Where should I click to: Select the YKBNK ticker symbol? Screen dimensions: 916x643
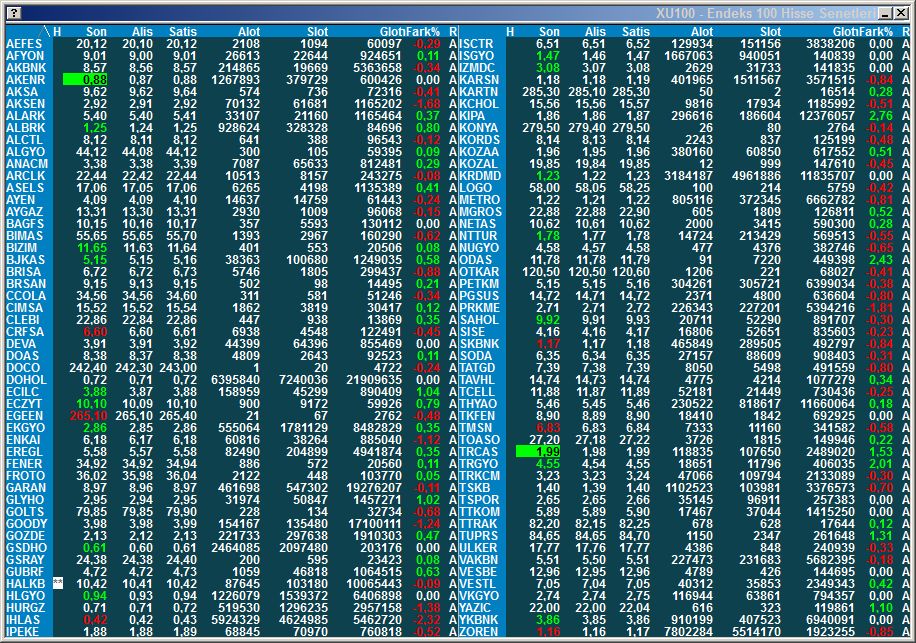coord(479,620)
